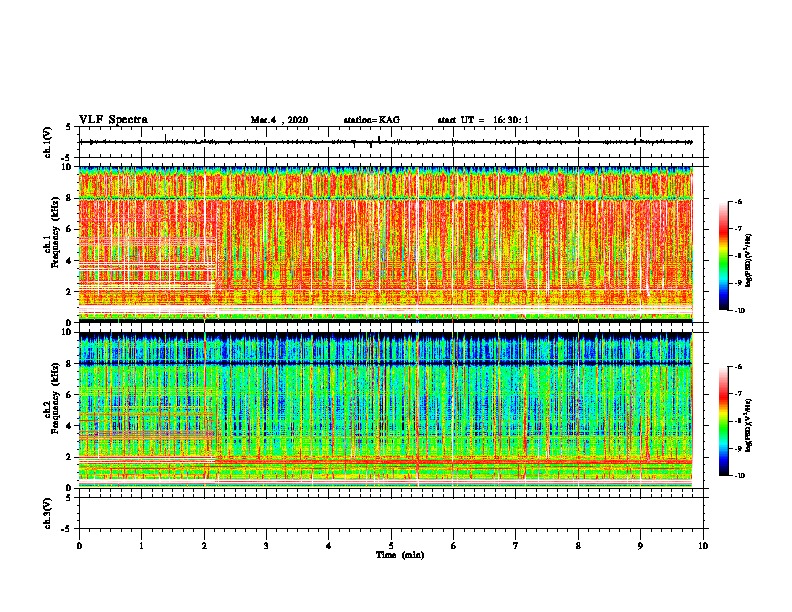The image size is (792, 612).
Task: Click the "6" kHz tick of ch.1 spectrogram
Action: (x=70, y=229)
